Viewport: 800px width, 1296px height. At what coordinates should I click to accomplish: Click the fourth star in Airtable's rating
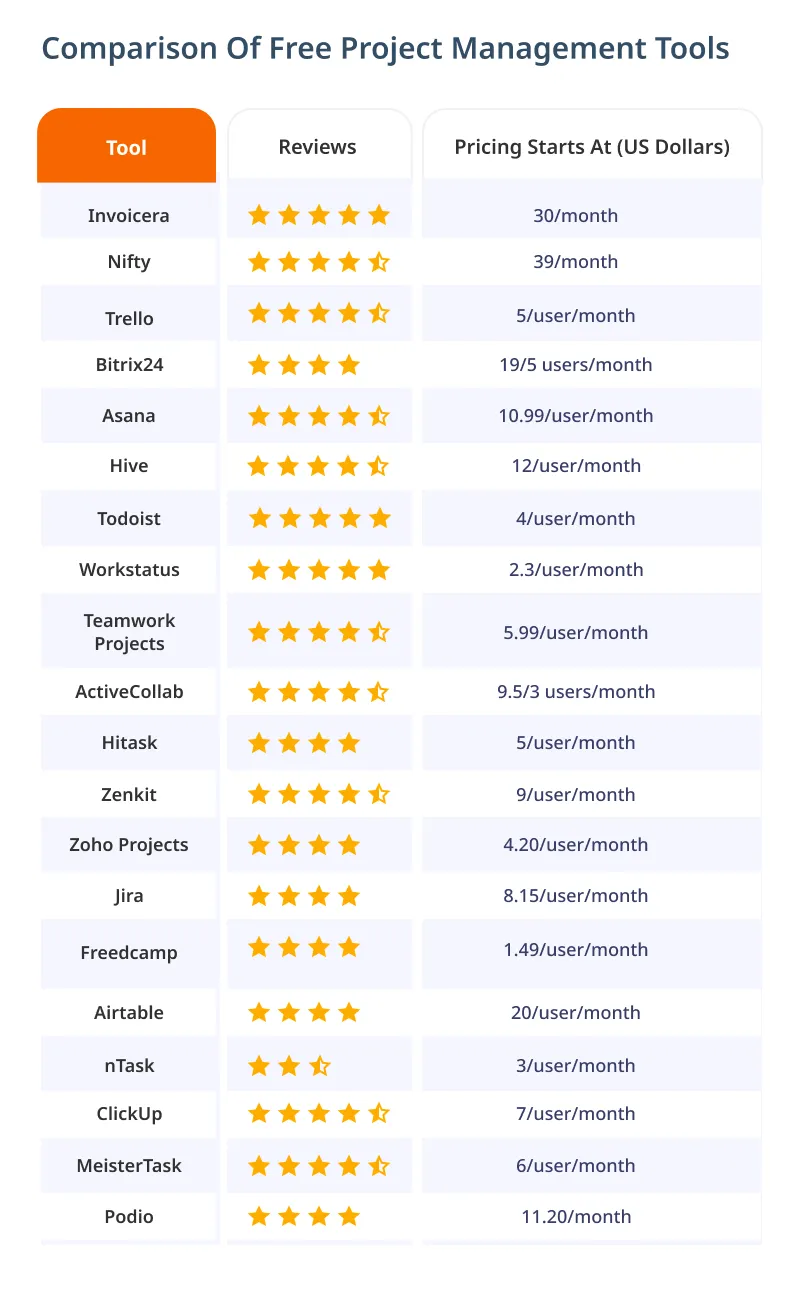[349, 1013]
